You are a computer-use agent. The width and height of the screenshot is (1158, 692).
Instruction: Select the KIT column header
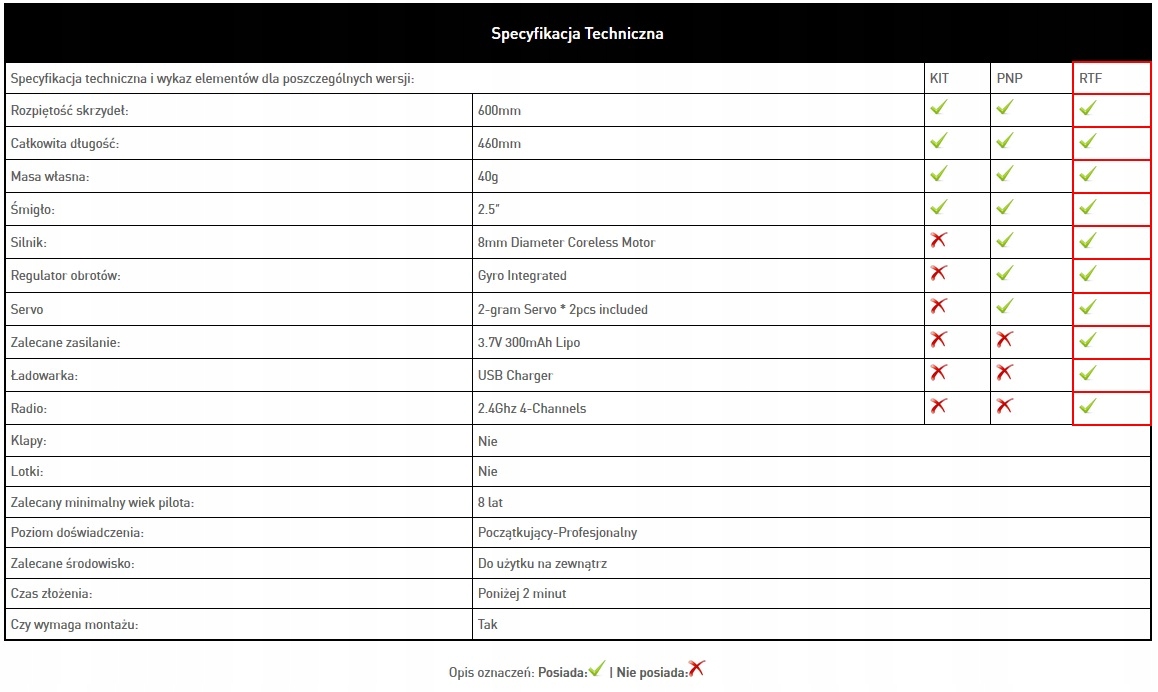939,79
